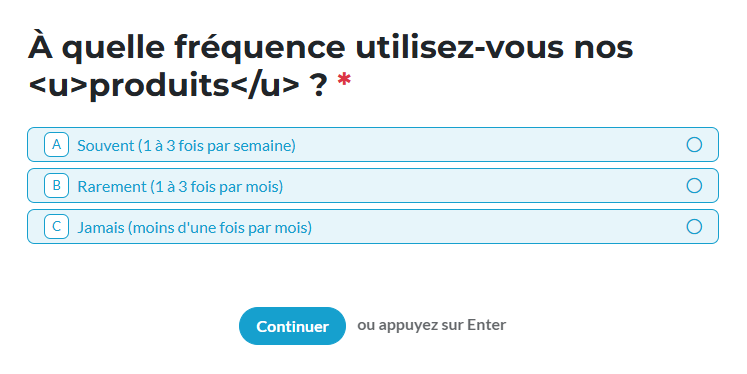747x374 pixels.
Task: Click the word 'Enter' in the hint
Action: (x=486, y=325)
